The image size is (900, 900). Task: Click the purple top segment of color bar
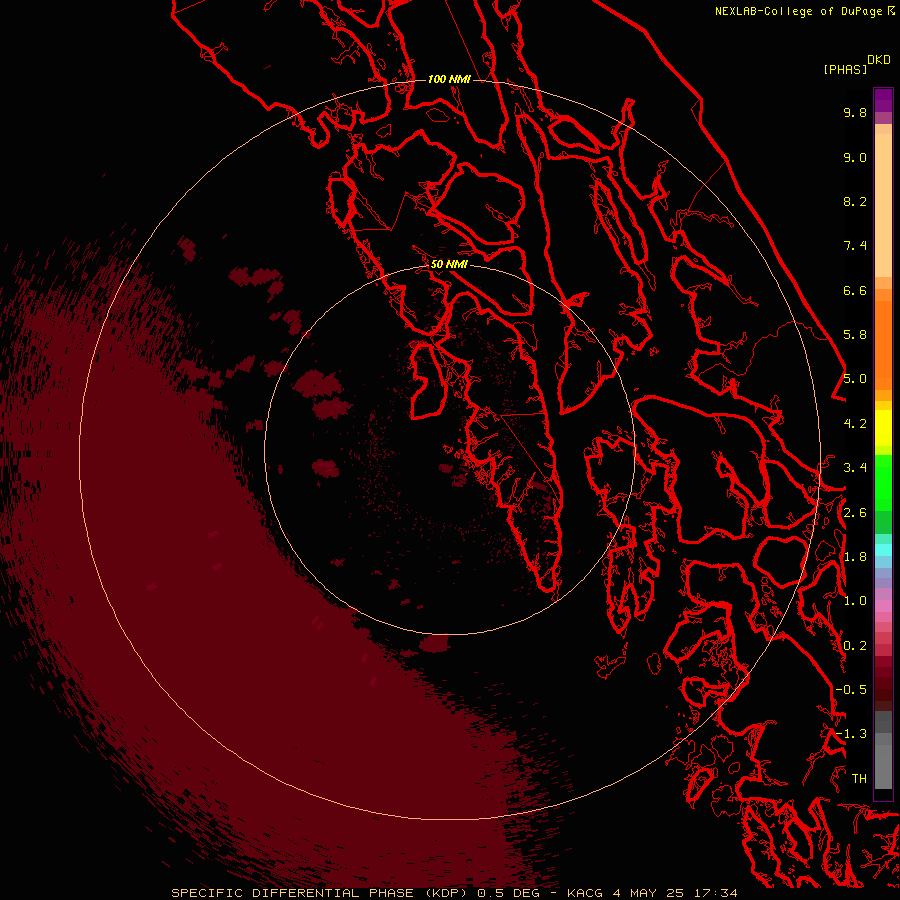(883, 100)
